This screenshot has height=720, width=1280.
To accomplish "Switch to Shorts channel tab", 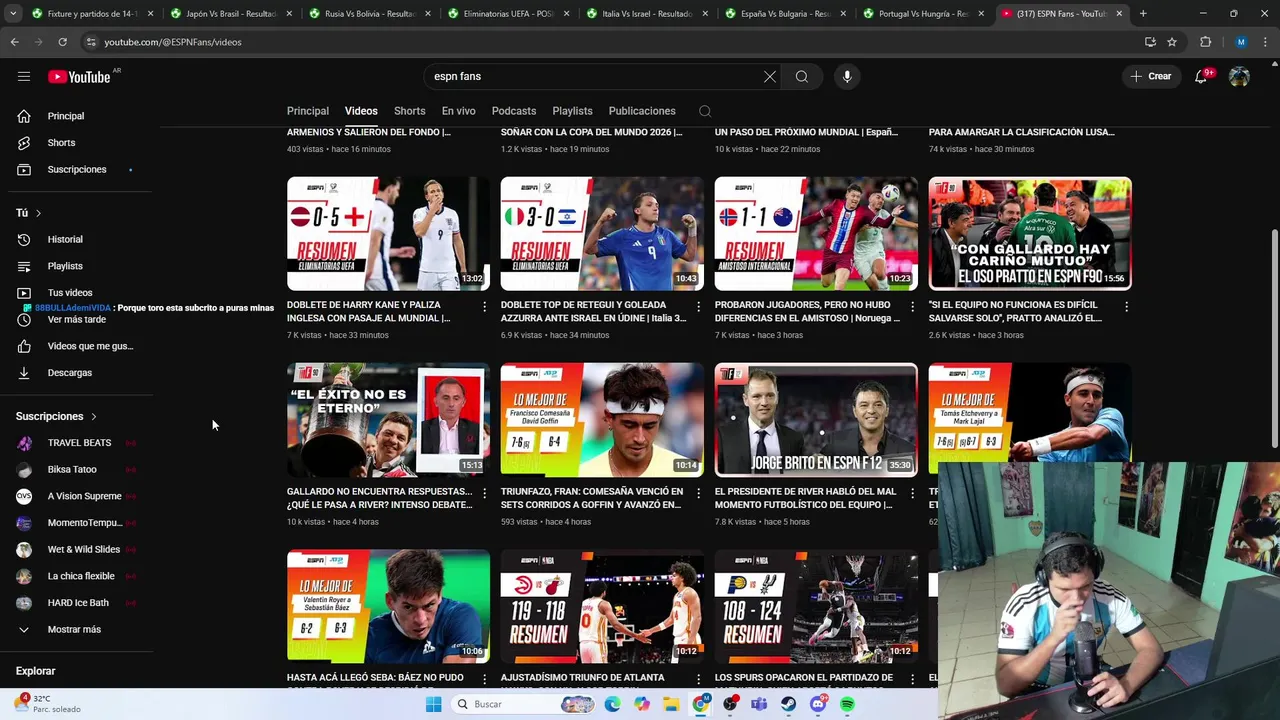I will click(410, 111).
